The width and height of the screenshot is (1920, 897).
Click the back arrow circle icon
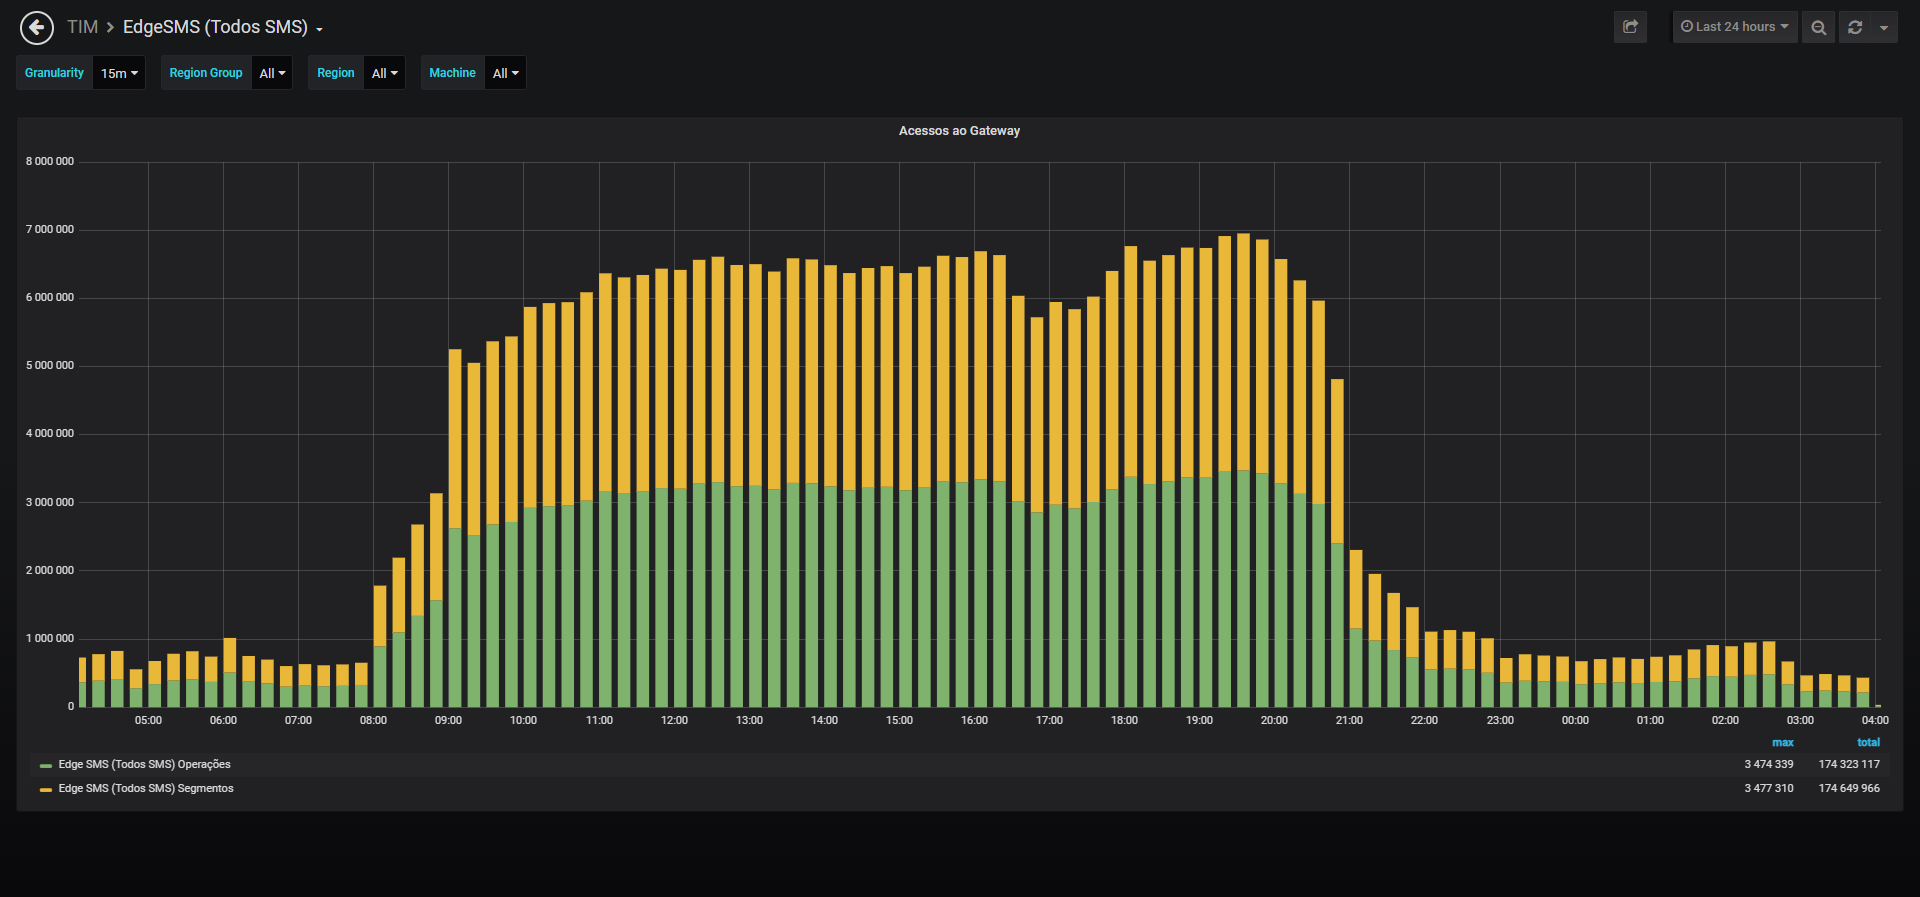37,27
